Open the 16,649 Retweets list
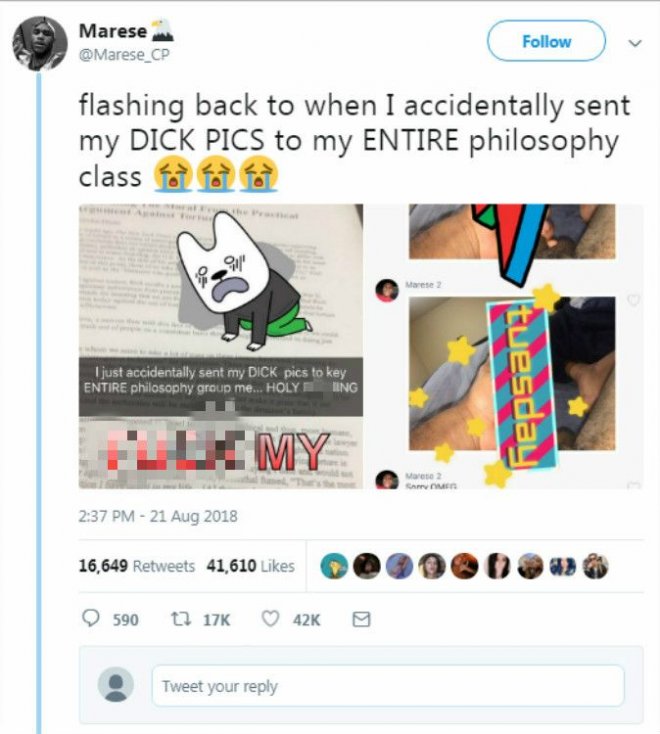 (137, 566)
